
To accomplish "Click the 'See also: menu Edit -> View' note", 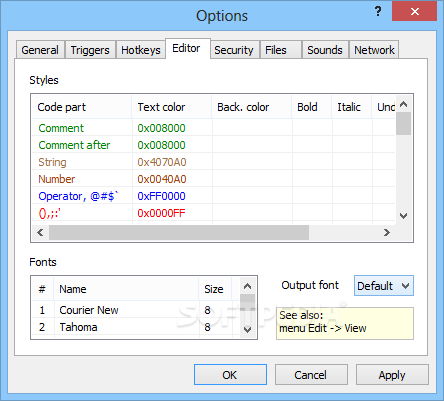I will click(345, 323).
